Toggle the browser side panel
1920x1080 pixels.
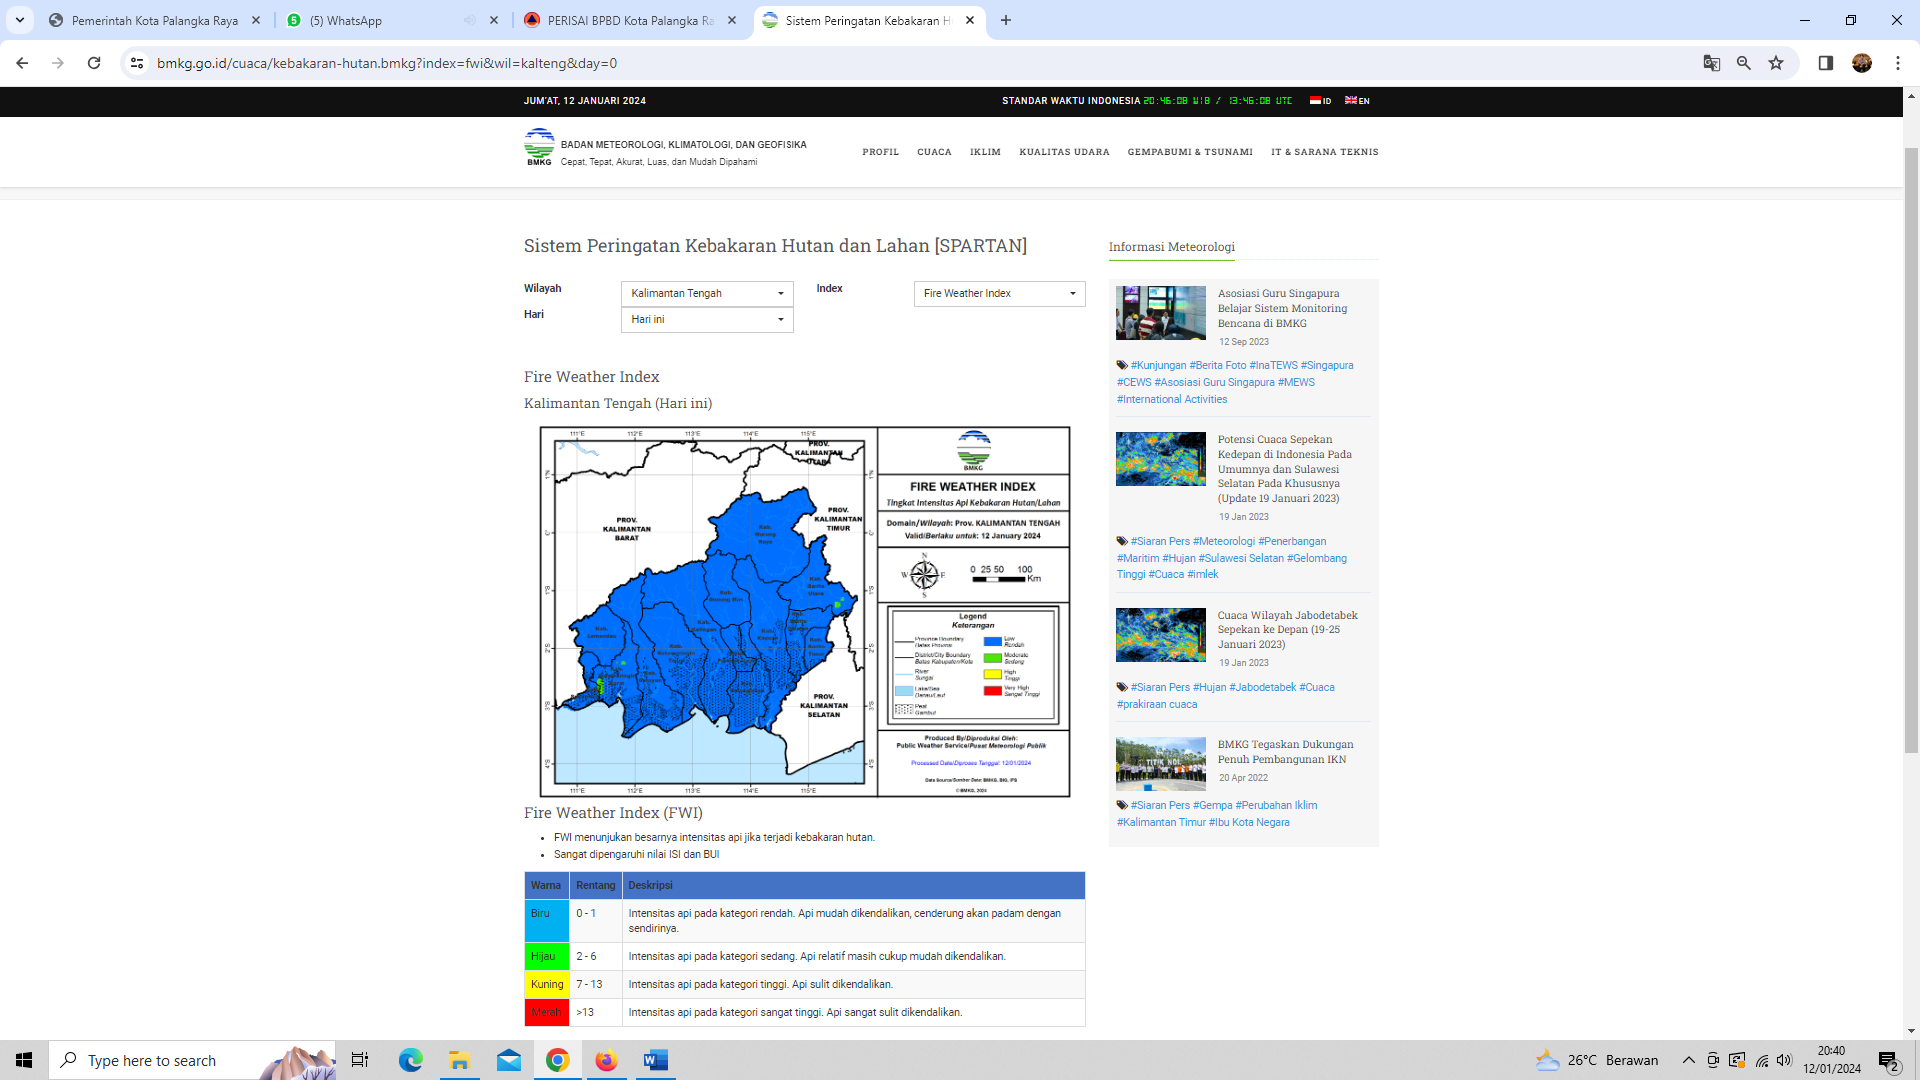[x=1825, y=63]
